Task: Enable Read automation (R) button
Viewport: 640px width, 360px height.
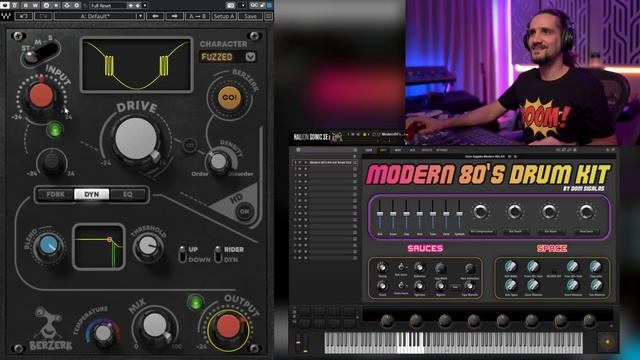Action: tap(25, 5)
